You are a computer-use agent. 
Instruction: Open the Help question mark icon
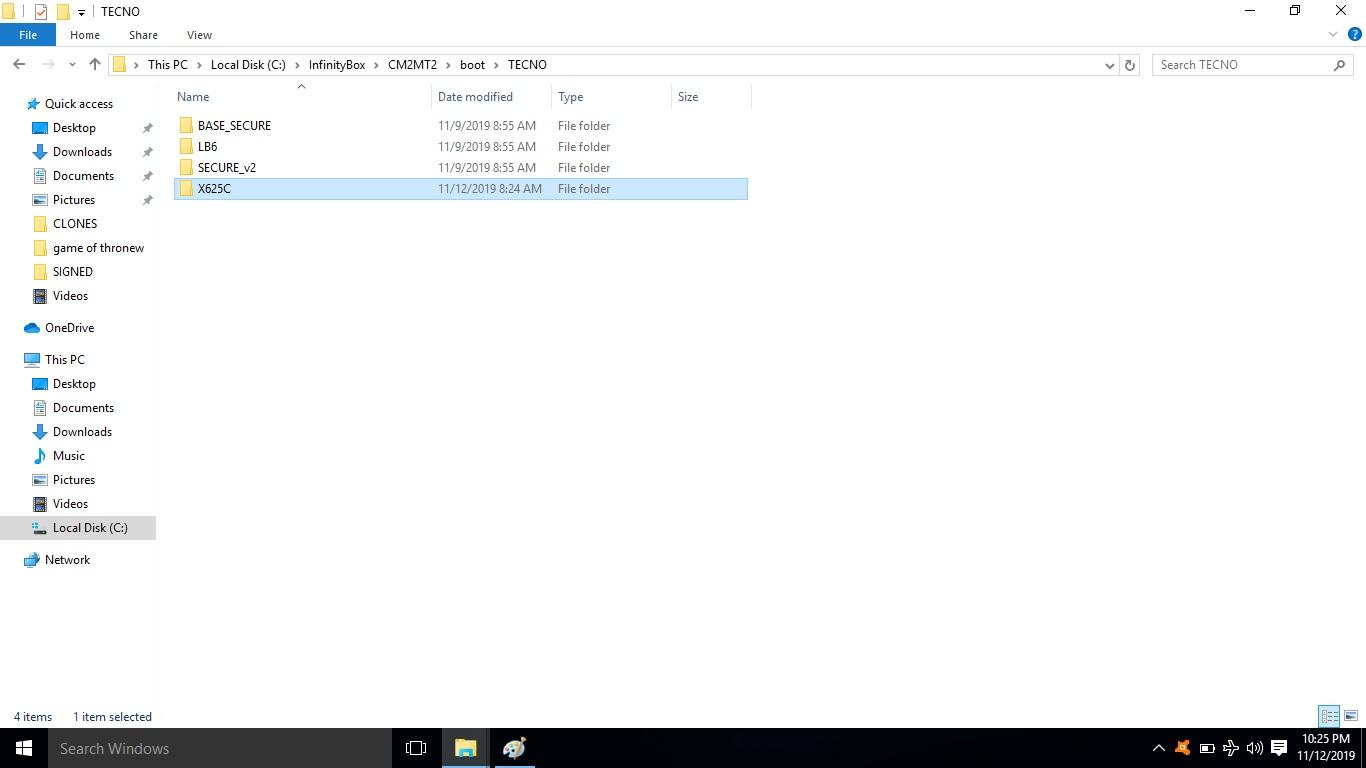coord(1355,35)
